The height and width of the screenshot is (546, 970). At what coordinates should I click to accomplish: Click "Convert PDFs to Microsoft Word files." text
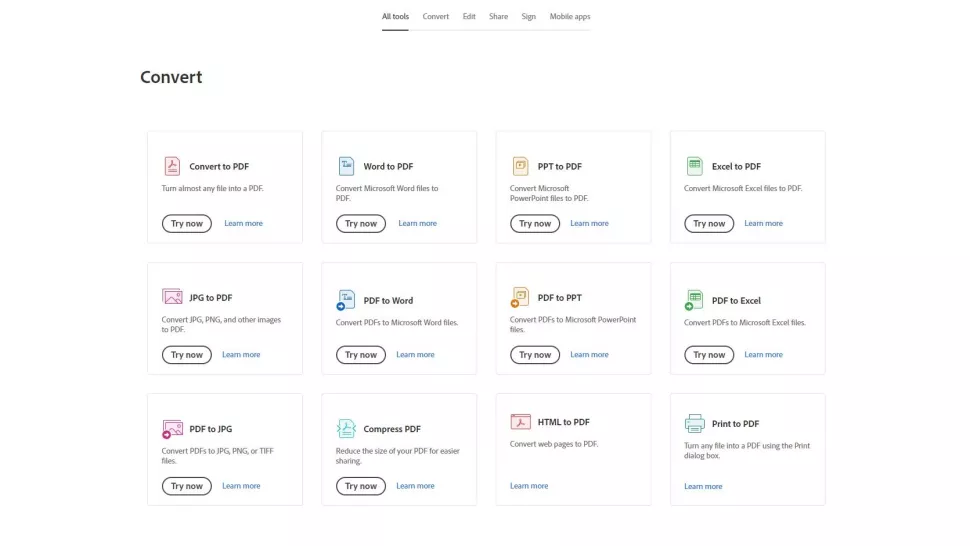pyautogui.click(x=397, y=322)
